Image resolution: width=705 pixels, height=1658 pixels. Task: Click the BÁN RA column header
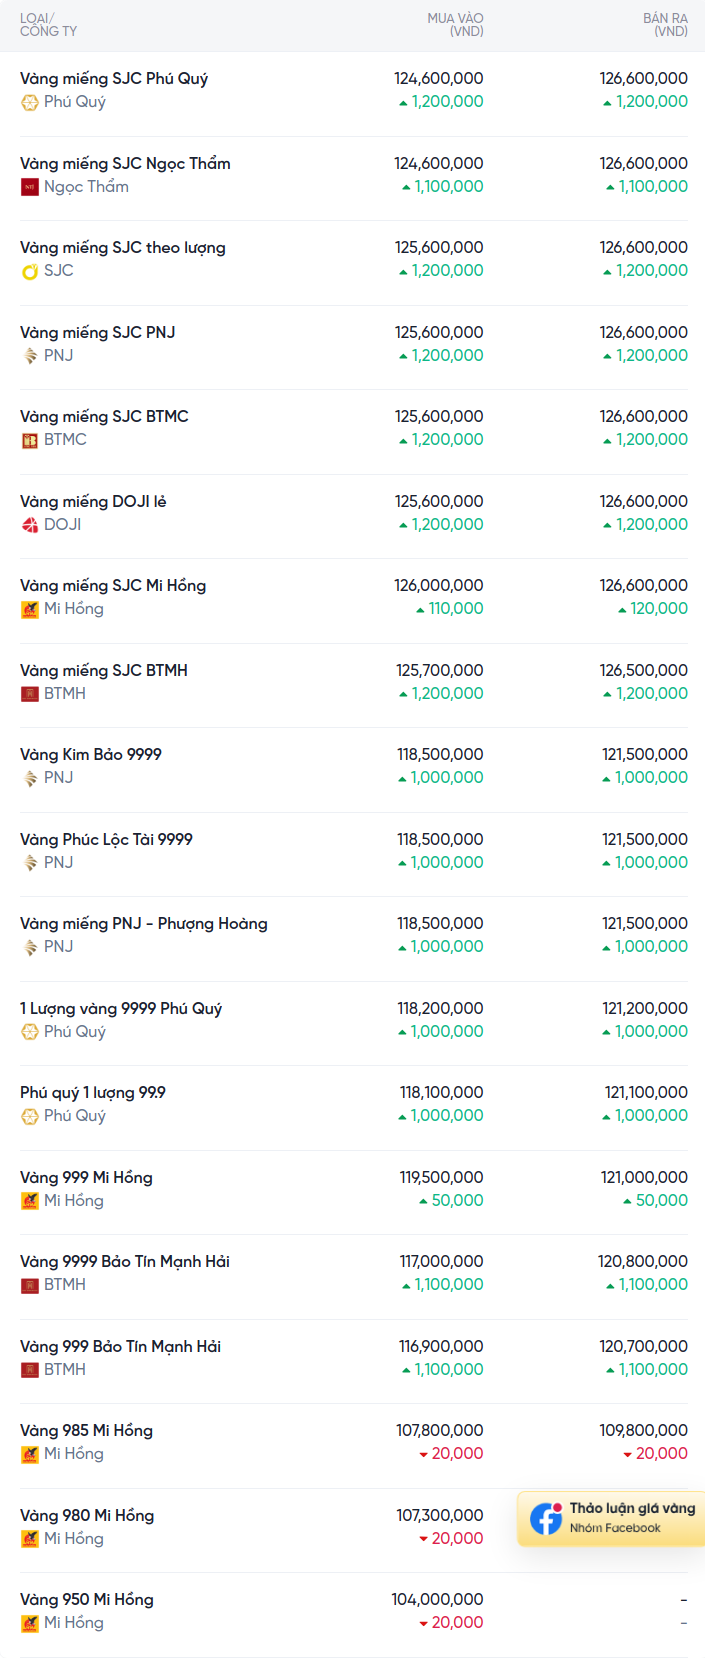[x=665, y=25]
